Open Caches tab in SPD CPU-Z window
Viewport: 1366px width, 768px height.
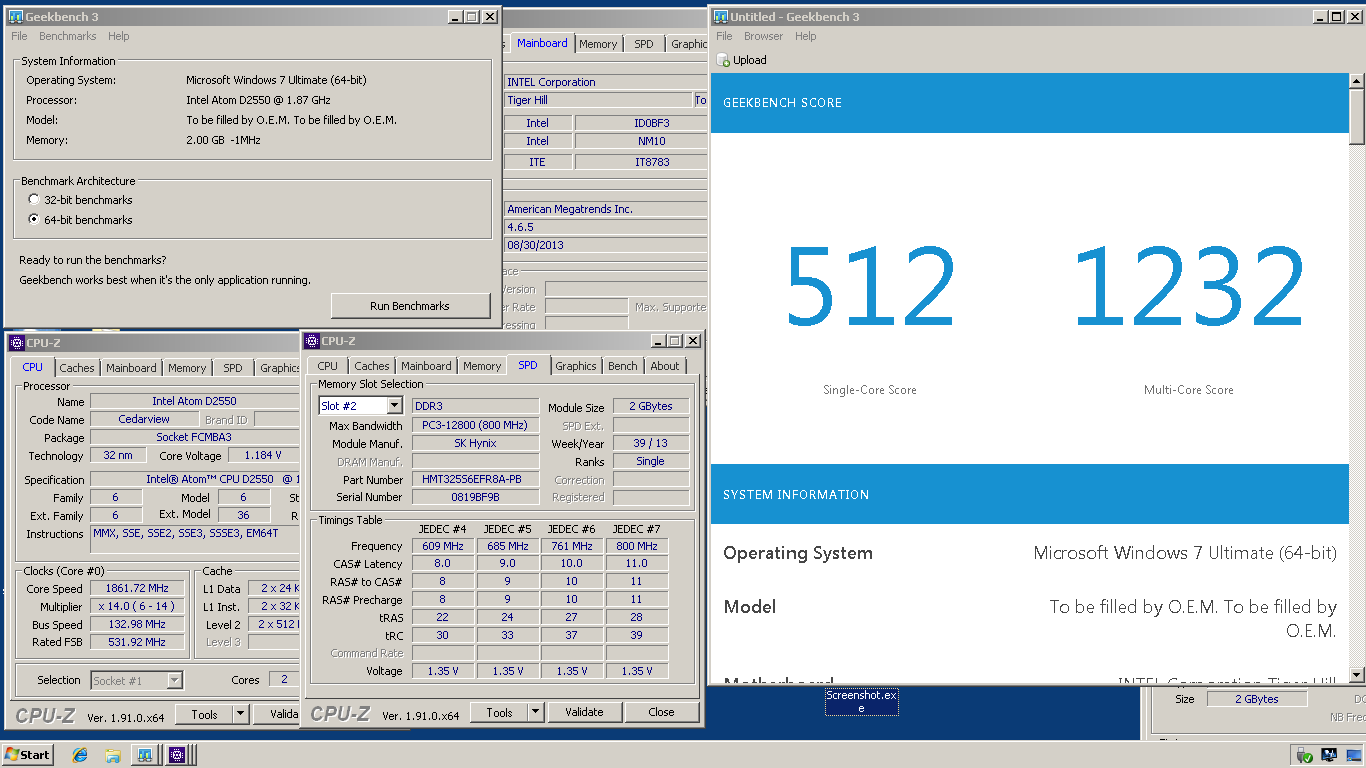click(x=372, y=366)
